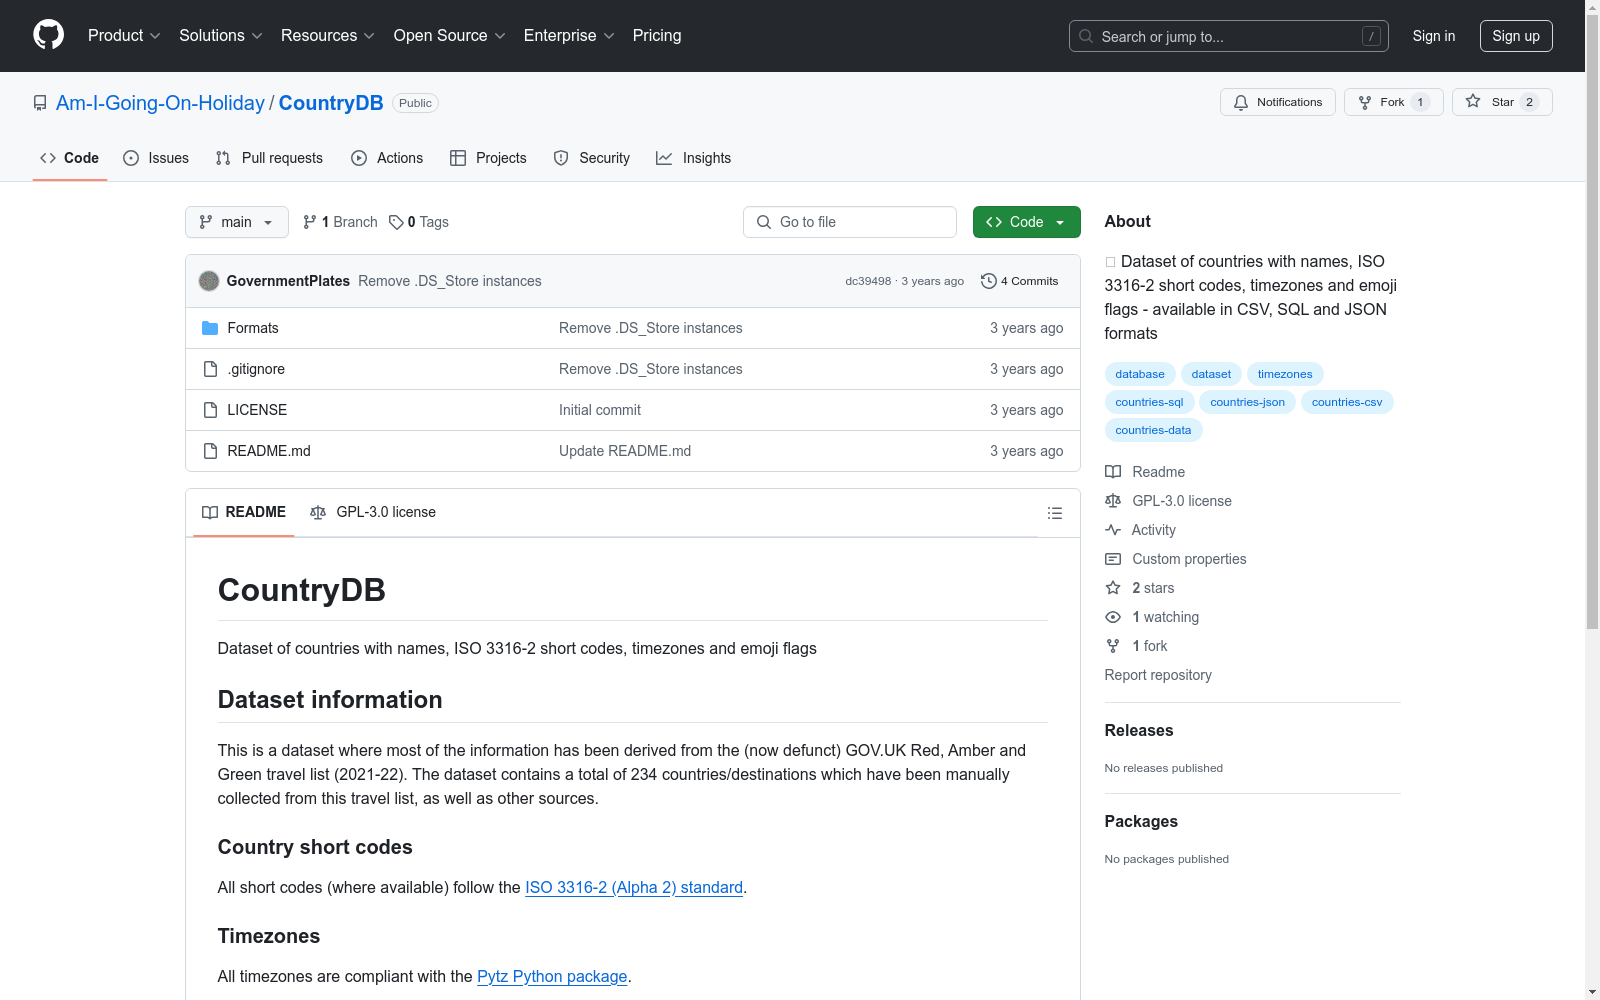Click the countries-data topic tag

coord(1153,430)
